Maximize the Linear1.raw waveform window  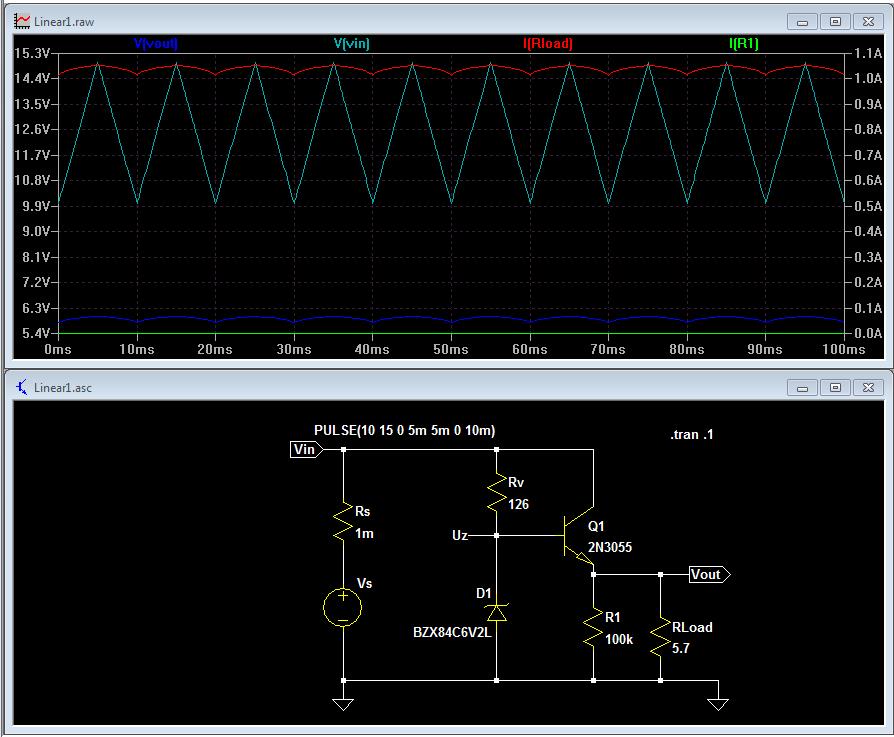point(836,21)
